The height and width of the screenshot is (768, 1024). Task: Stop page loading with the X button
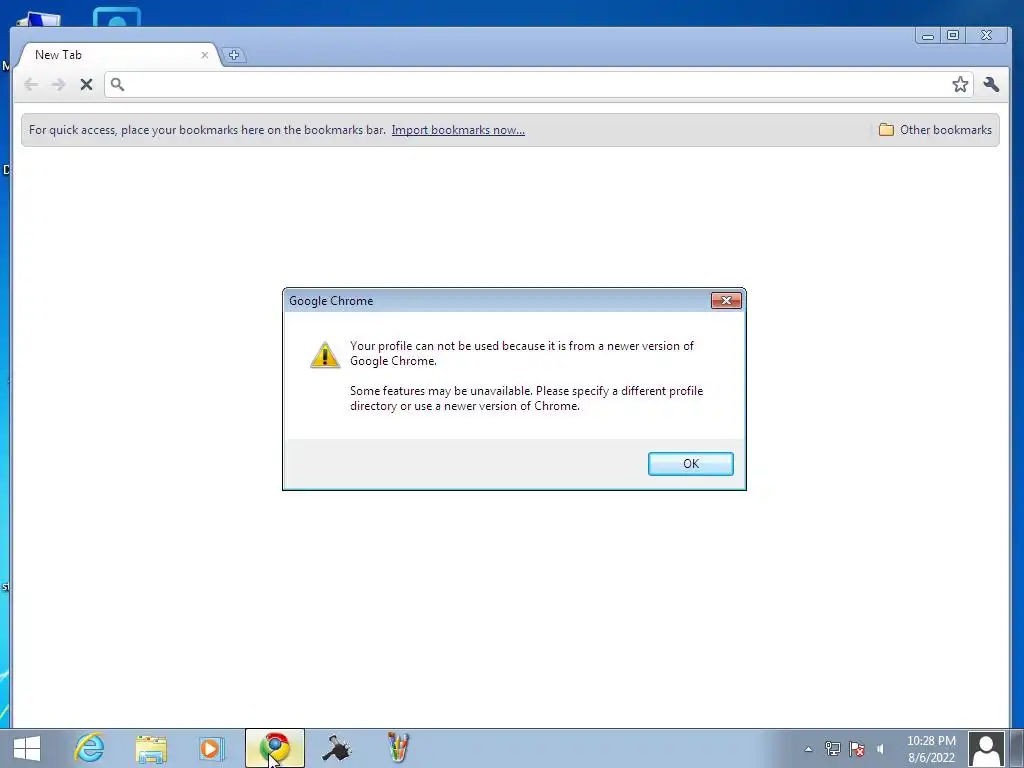click(x=86, y=84)
